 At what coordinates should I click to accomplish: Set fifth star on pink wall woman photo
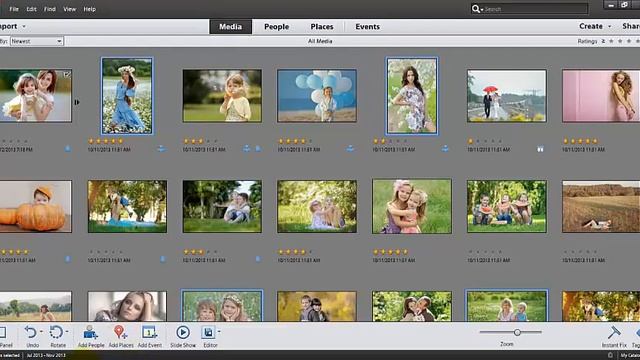[x=595, y=141]
